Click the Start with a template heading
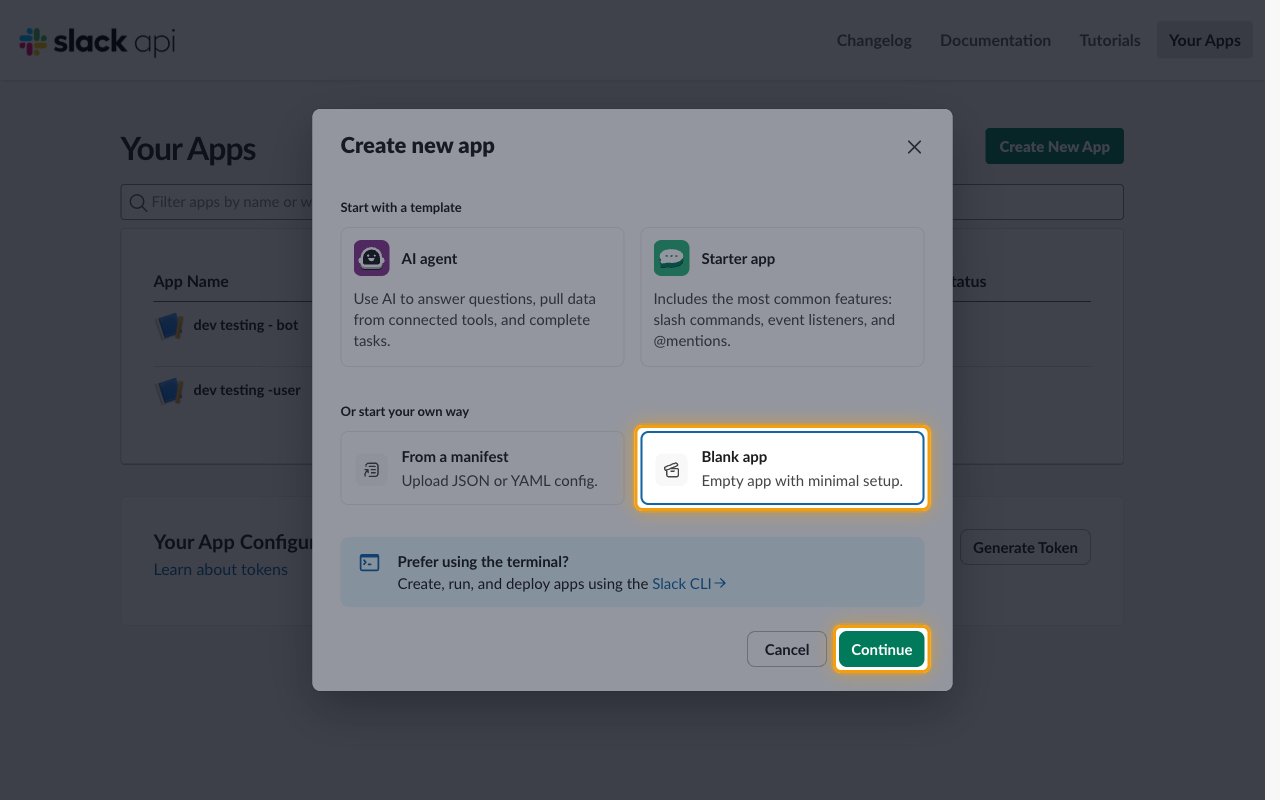 coord(401,208)
